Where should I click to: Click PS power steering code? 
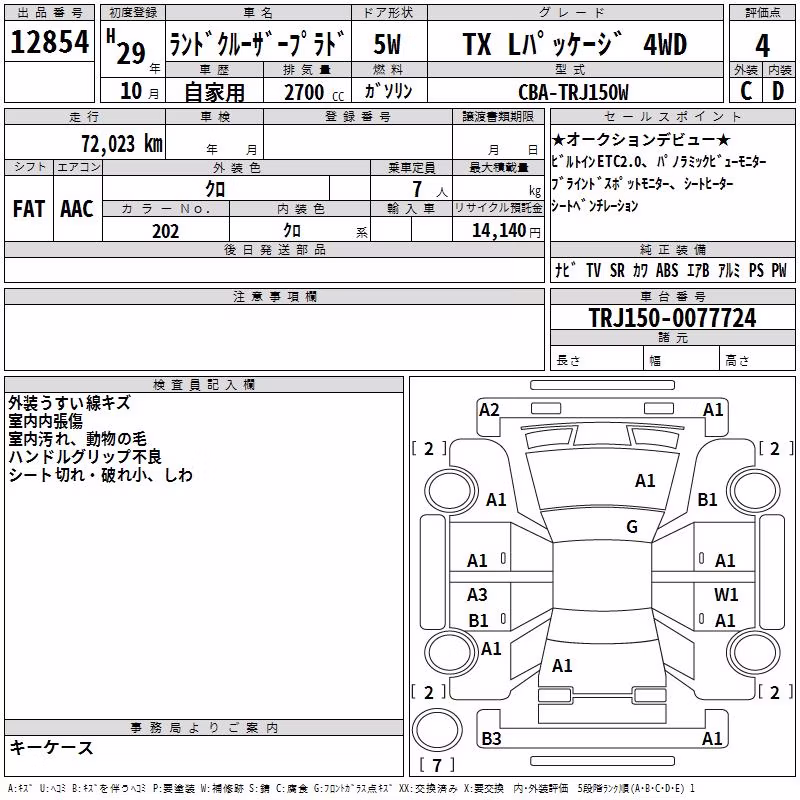coord(756,270)
